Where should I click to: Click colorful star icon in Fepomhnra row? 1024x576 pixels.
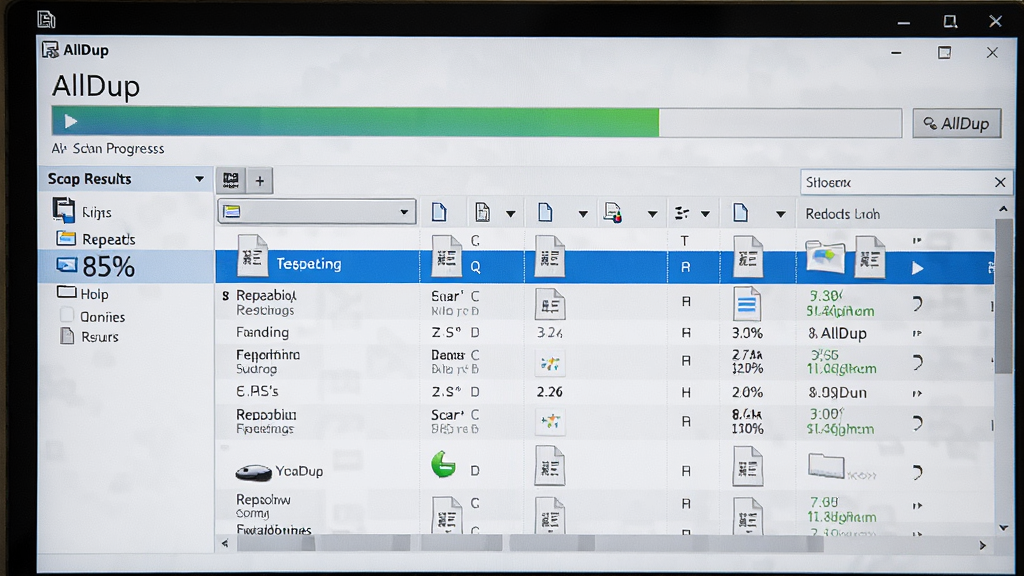(x=550, y=363)
